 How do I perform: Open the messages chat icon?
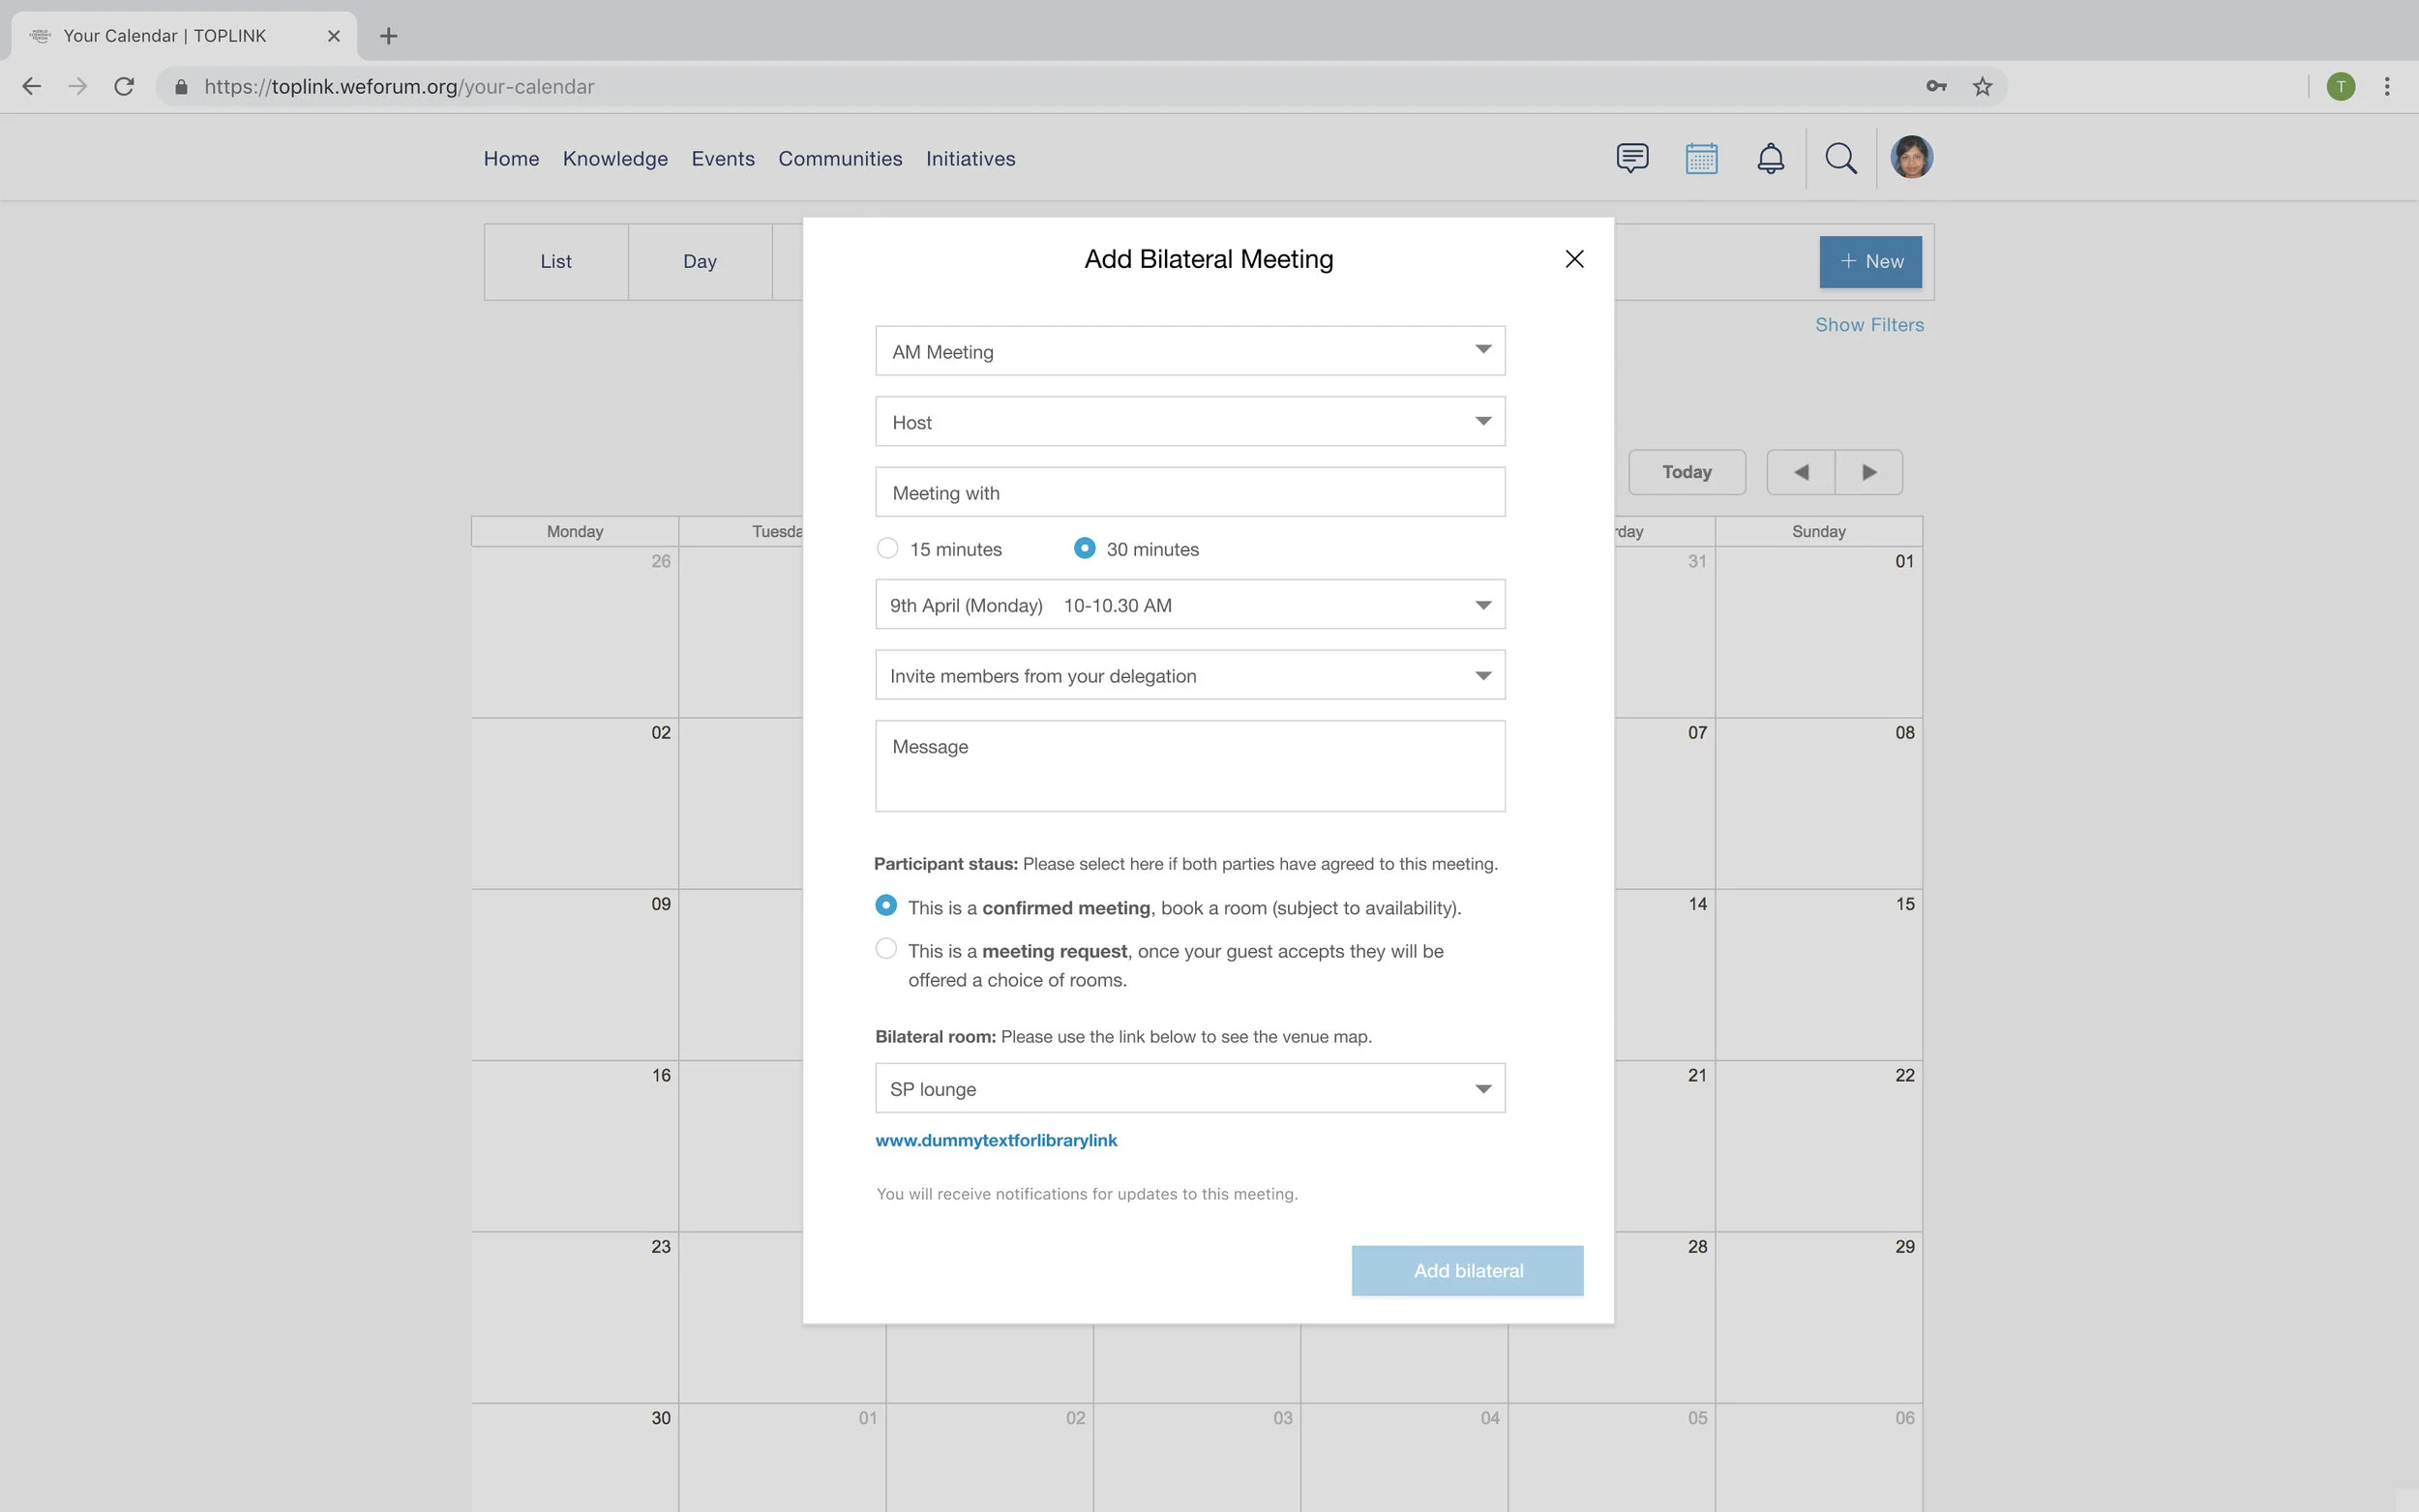point(1631,158)
